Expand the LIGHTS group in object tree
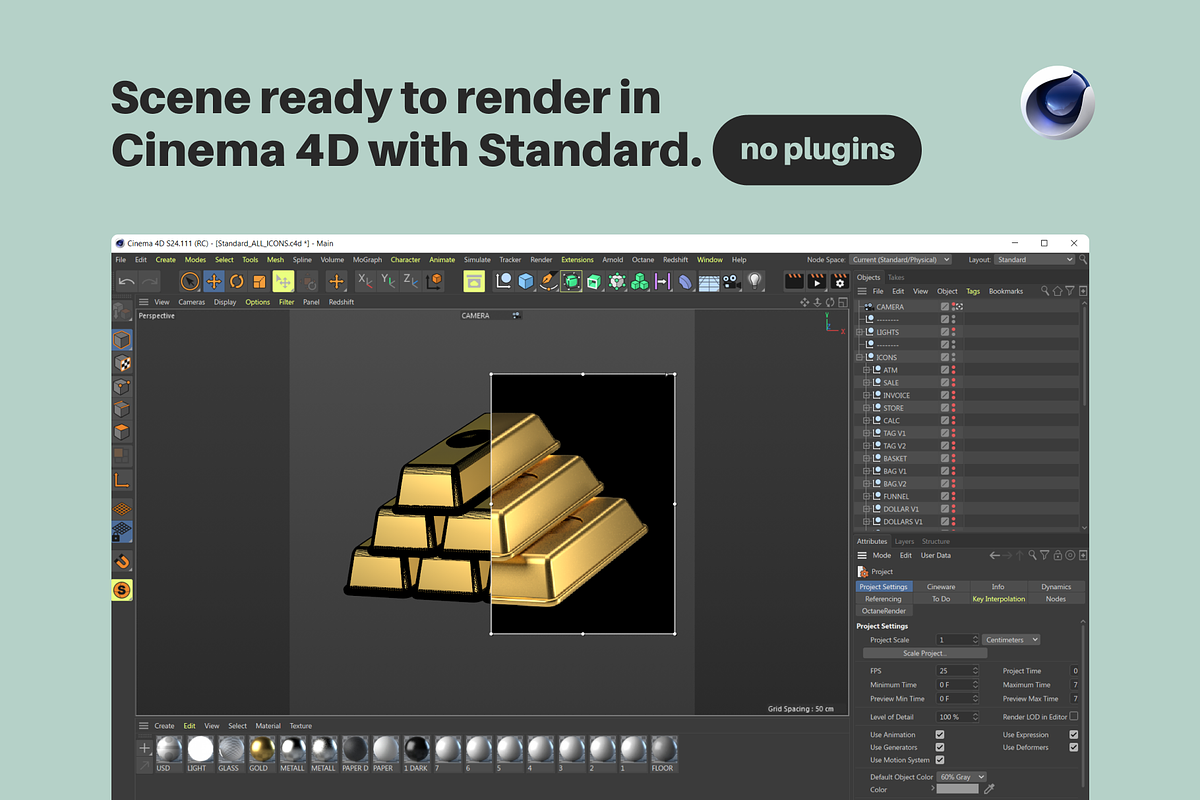The width and height of the screenshot is (1200, 800). tap(859, 332)
